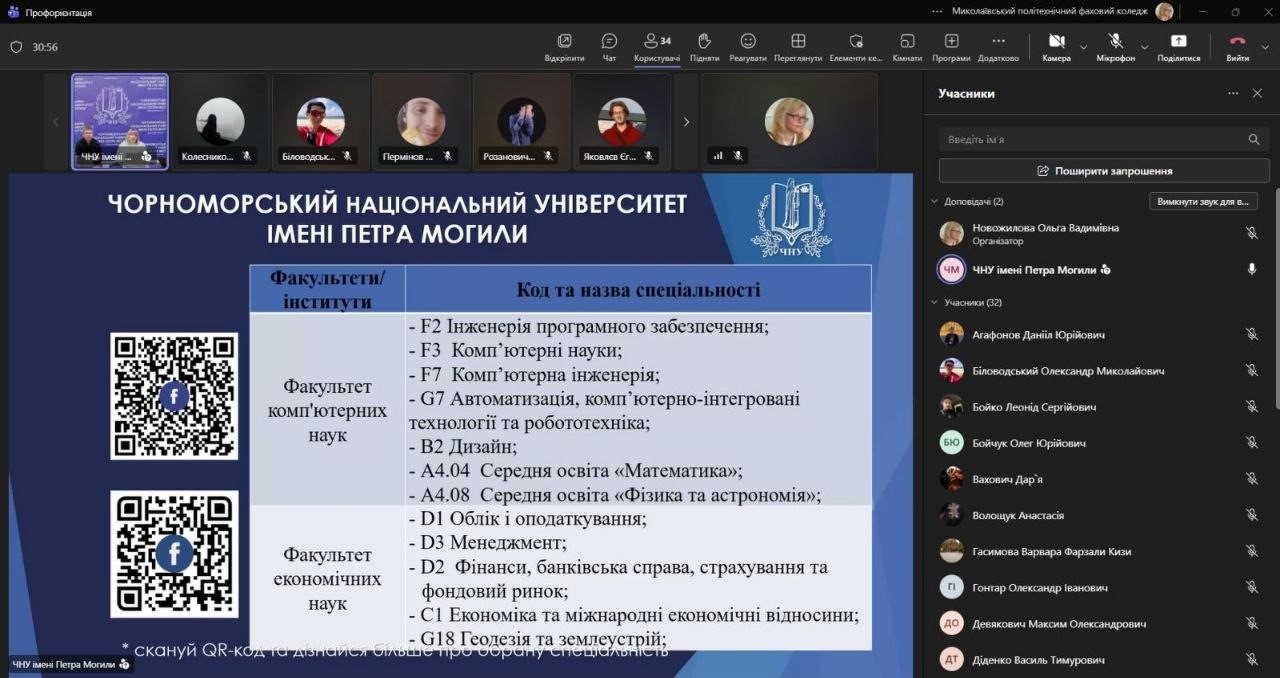The width and height of the screenshot is (1280, 678).
Task: Raise hand with the Підняти icon
Action: coord(704,46)
